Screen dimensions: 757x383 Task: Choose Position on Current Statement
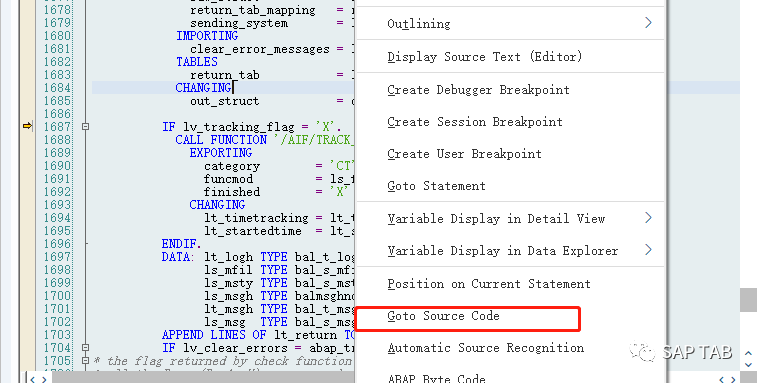(489, 284)
